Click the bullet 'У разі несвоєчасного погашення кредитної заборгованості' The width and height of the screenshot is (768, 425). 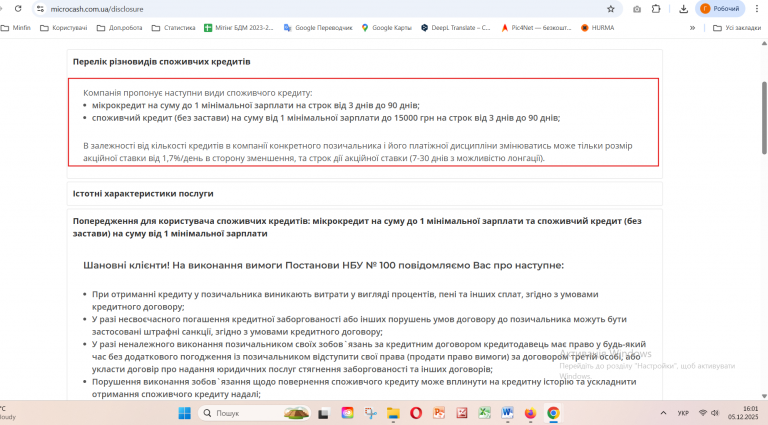click(x=359, y=326)
